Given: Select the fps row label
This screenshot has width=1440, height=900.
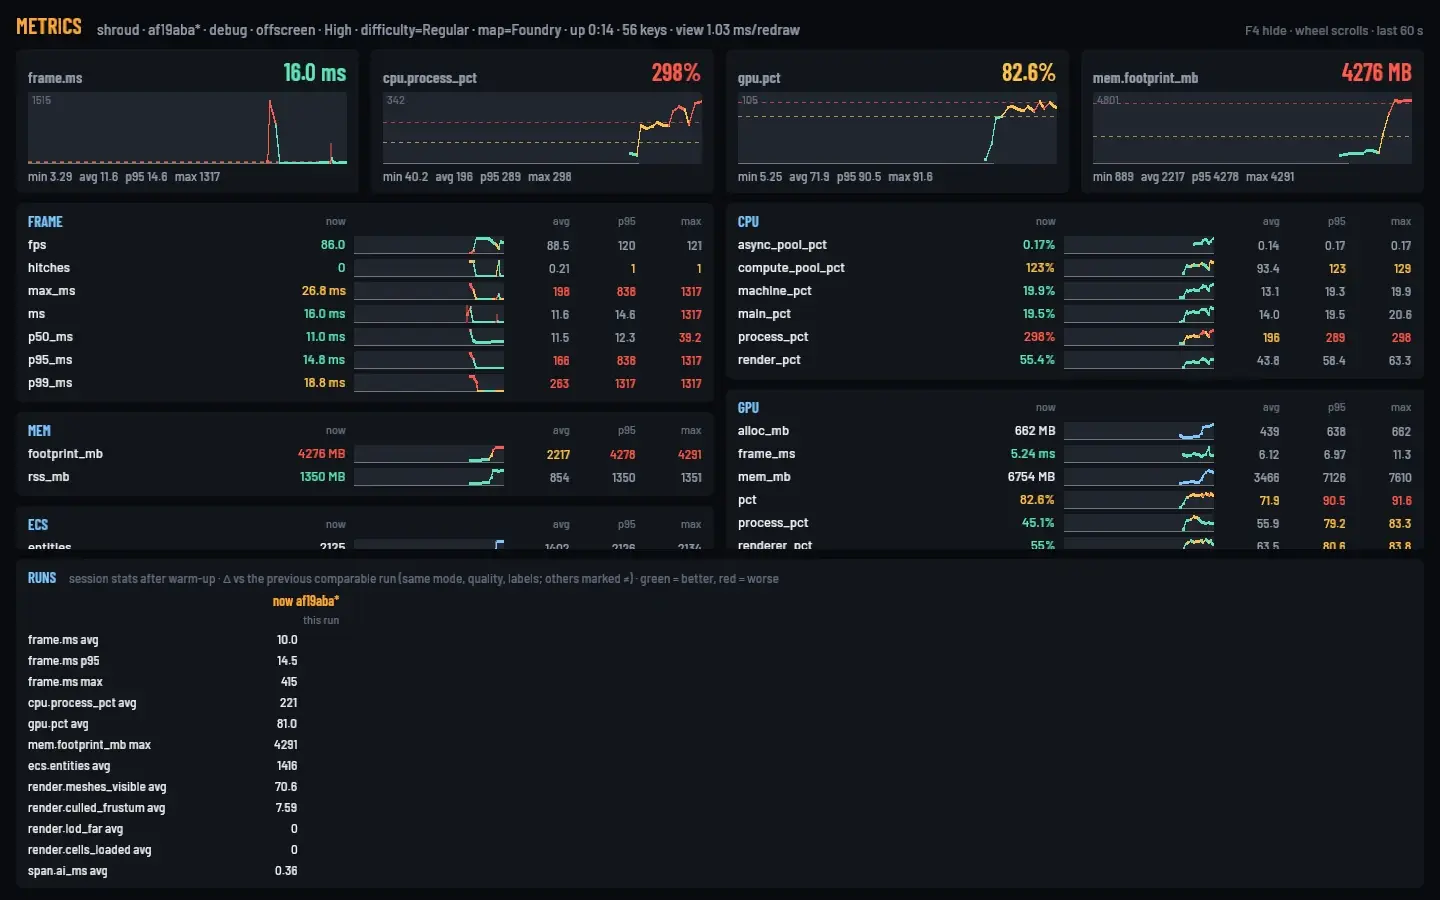Looking at the screenshot, I should point(37,245).
